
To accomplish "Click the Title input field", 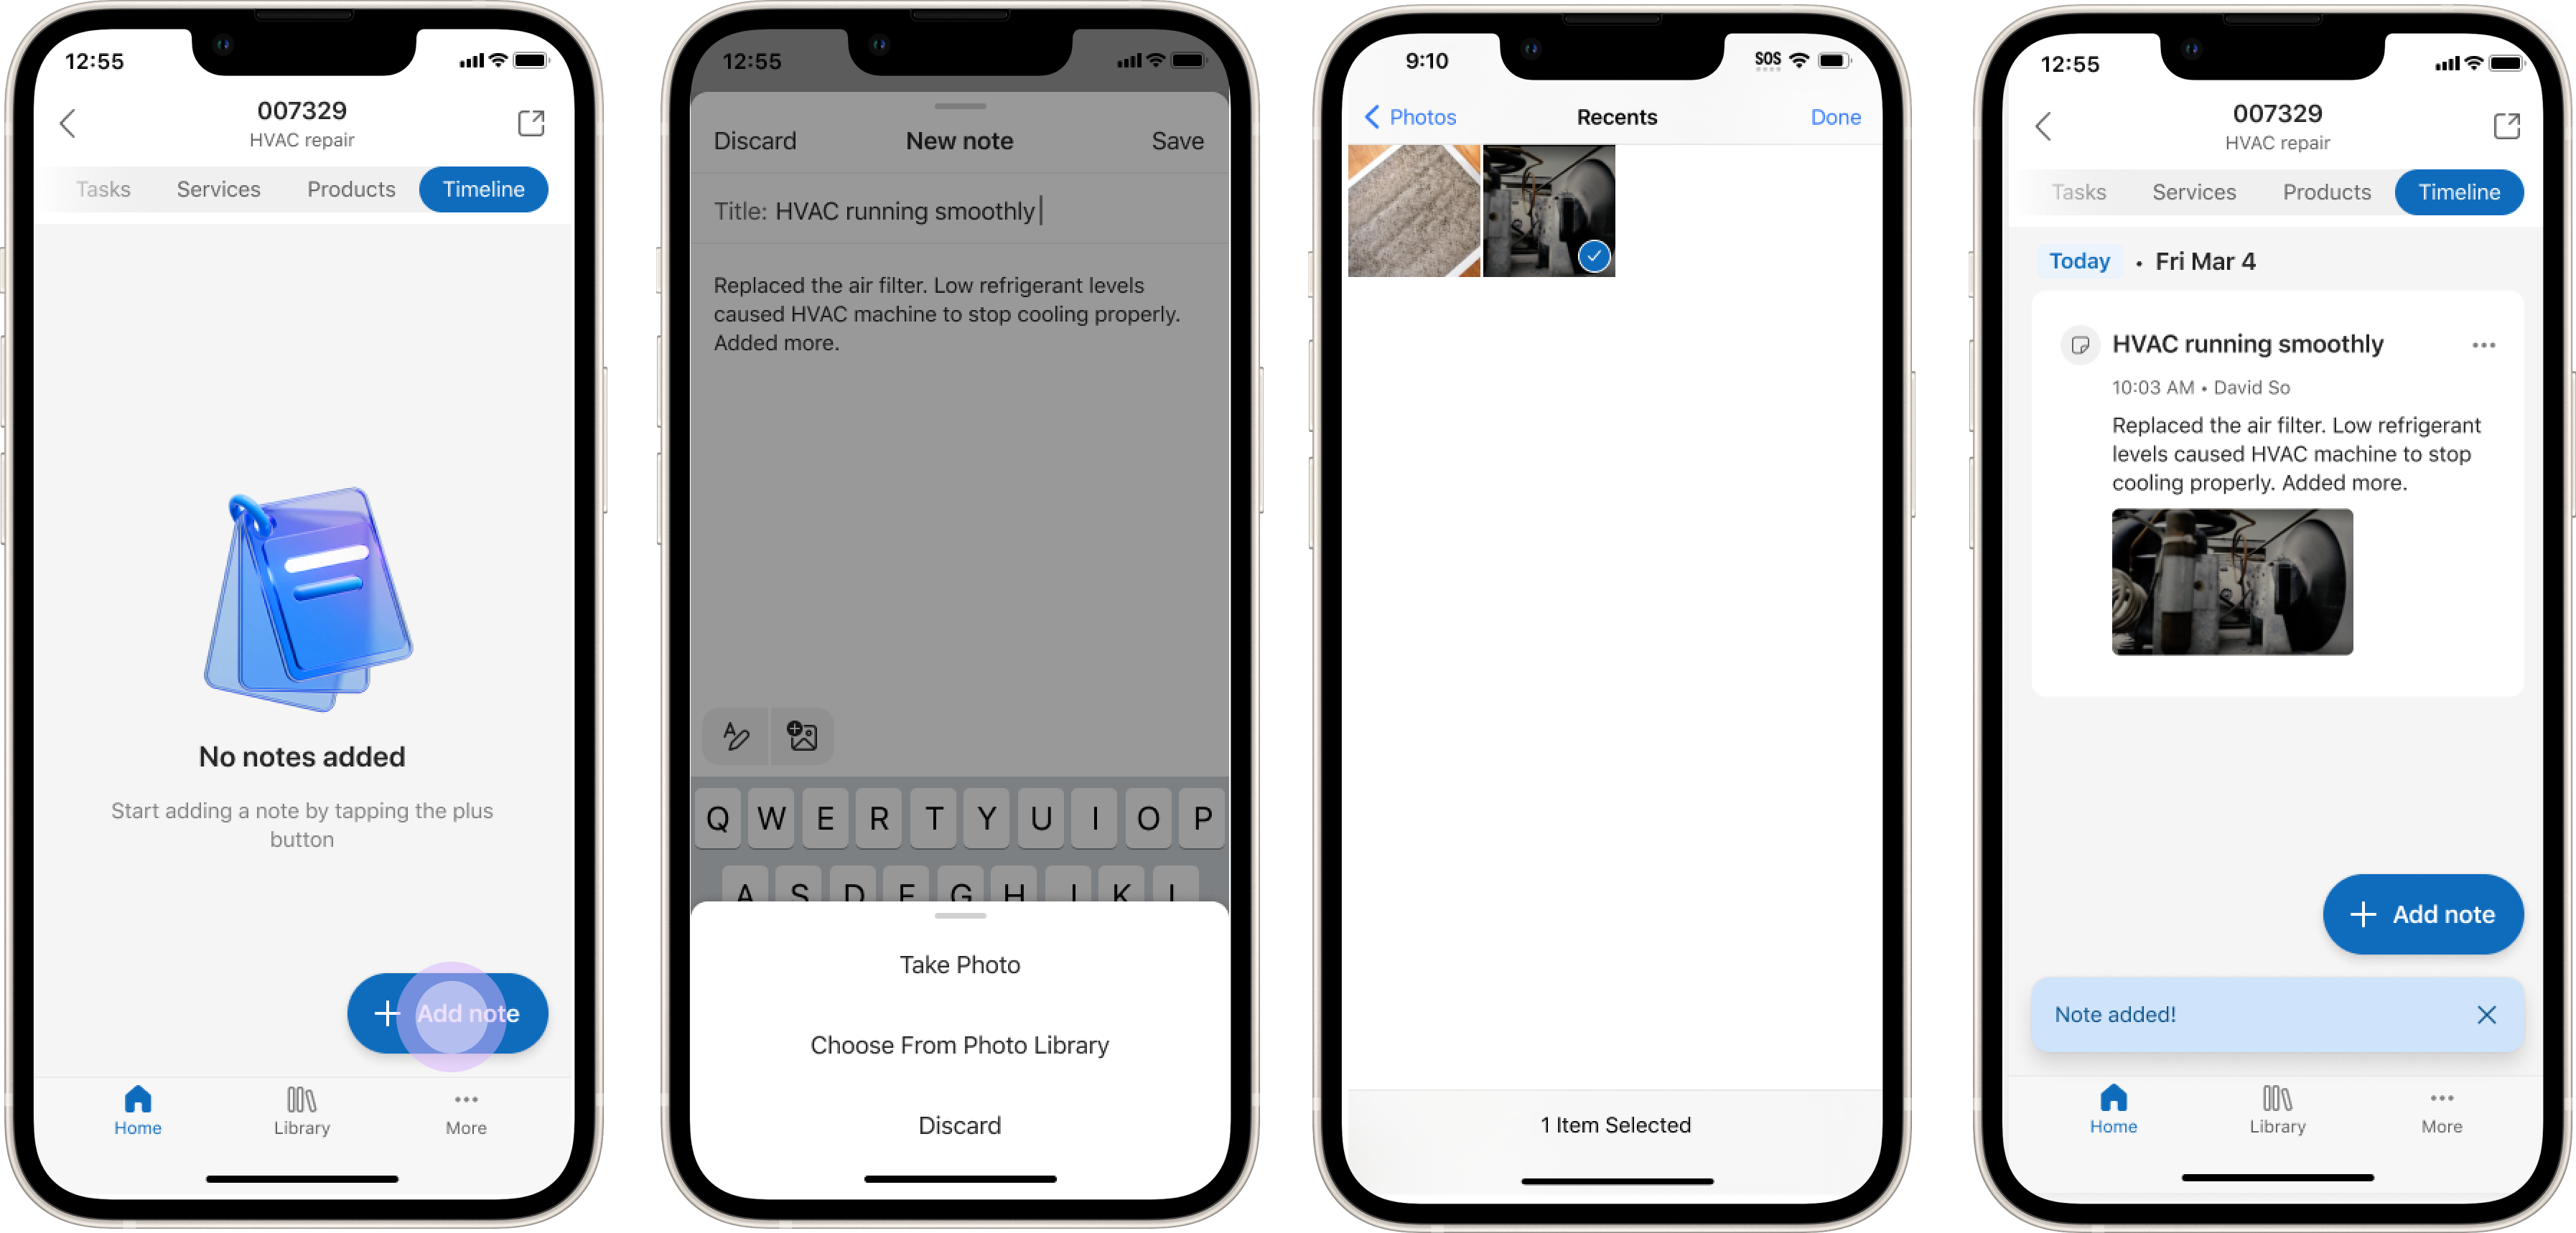I will tap(958, 210).
